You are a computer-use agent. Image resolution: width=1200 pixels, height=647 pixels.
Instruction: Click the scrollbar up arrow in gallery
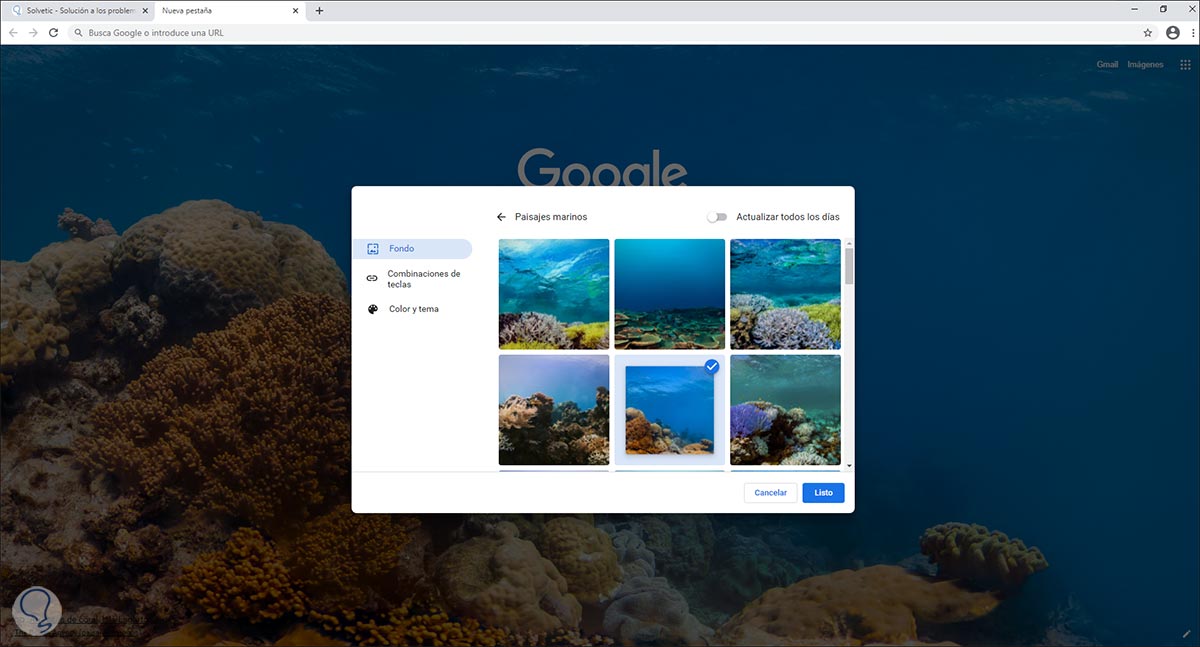click(x=849, y=242)
